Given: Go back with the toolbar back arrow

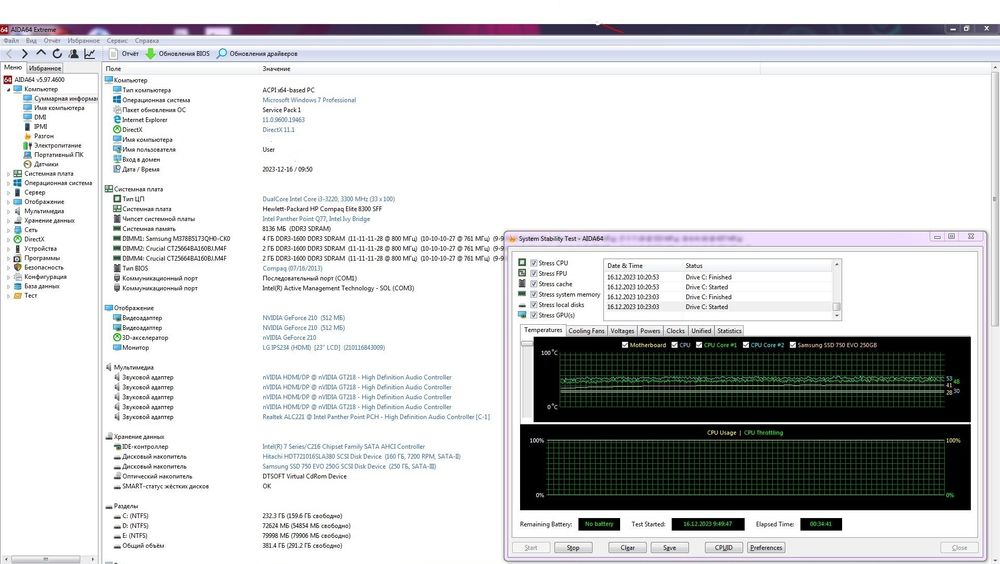Looking at the screenshot, I should pyautogui.click(x=9, y=54).
